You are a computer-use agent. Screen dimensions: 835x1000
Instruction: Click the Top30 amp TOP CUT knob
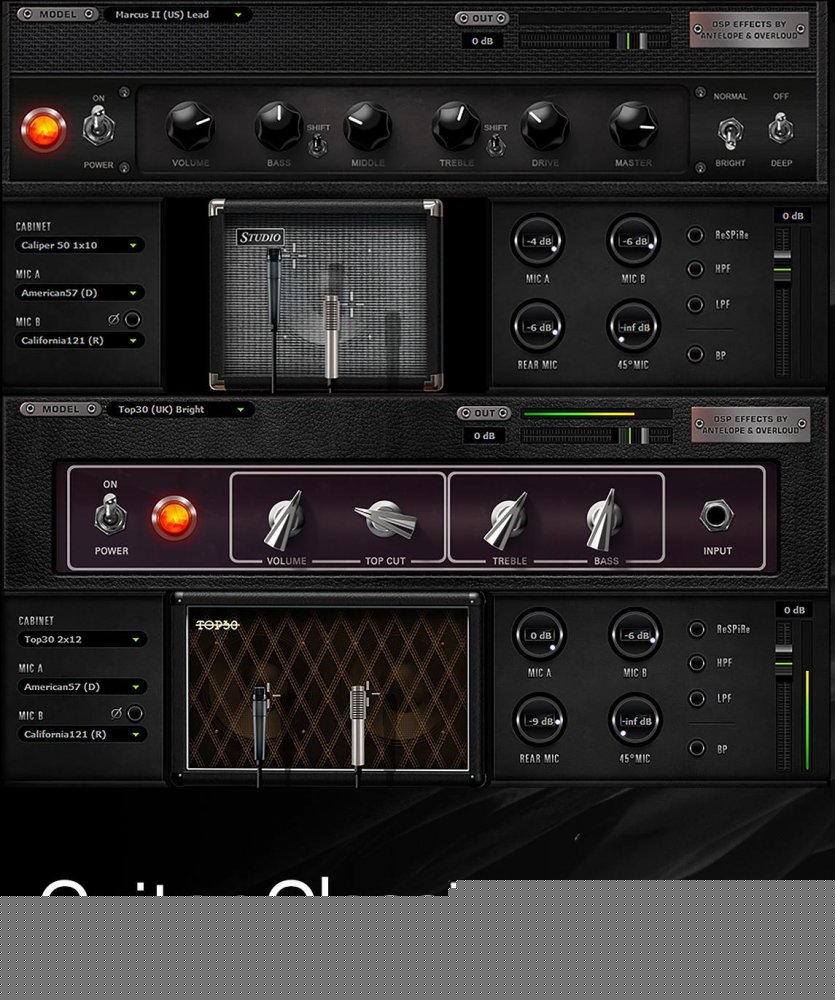point(385,519)
